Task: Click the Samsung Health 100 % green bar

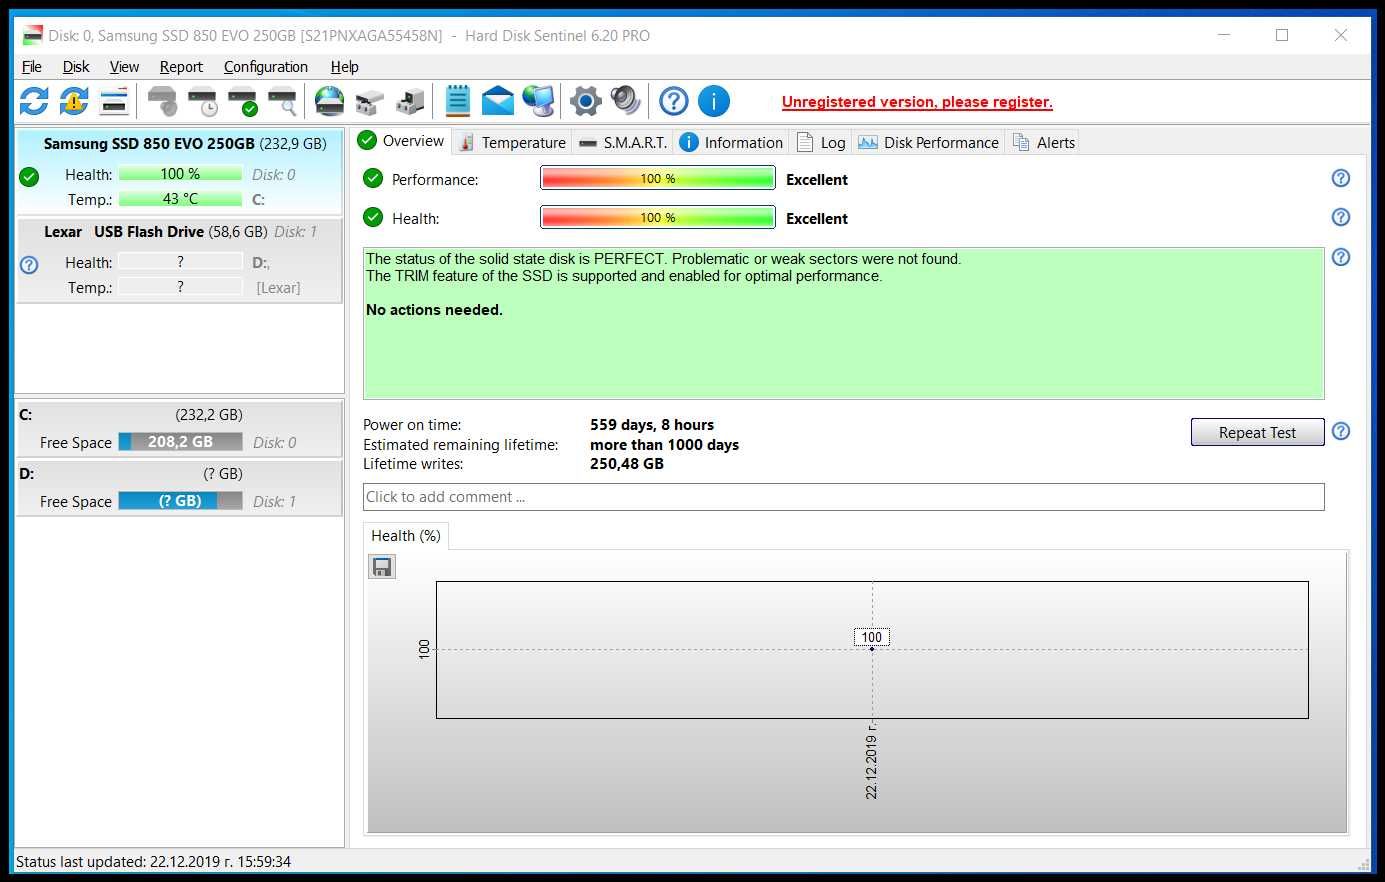Action: click(x=180, y=174)
